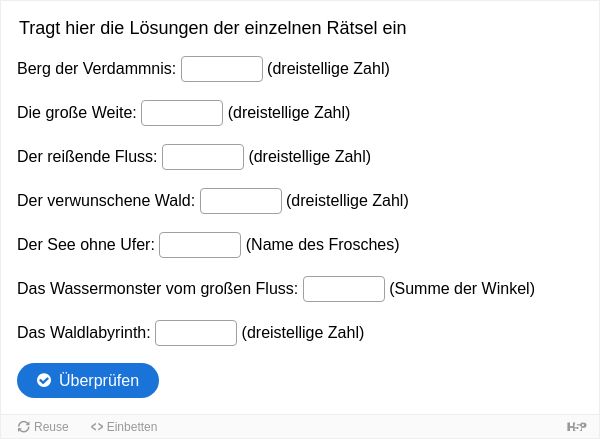Open the Reuse link

[43, 426]
